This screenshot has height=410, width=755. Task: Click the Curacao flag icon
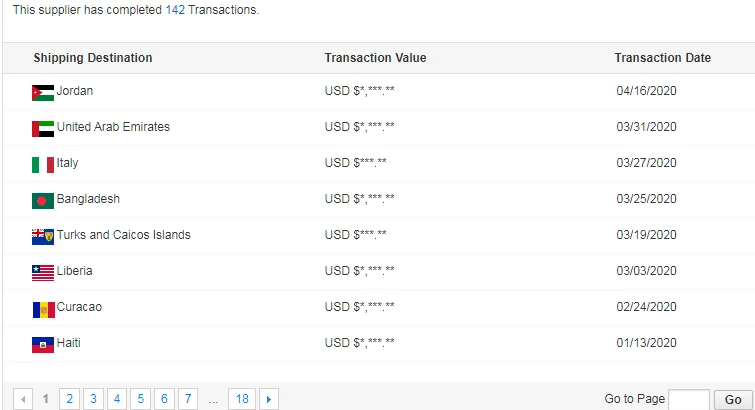pos(43,310)
